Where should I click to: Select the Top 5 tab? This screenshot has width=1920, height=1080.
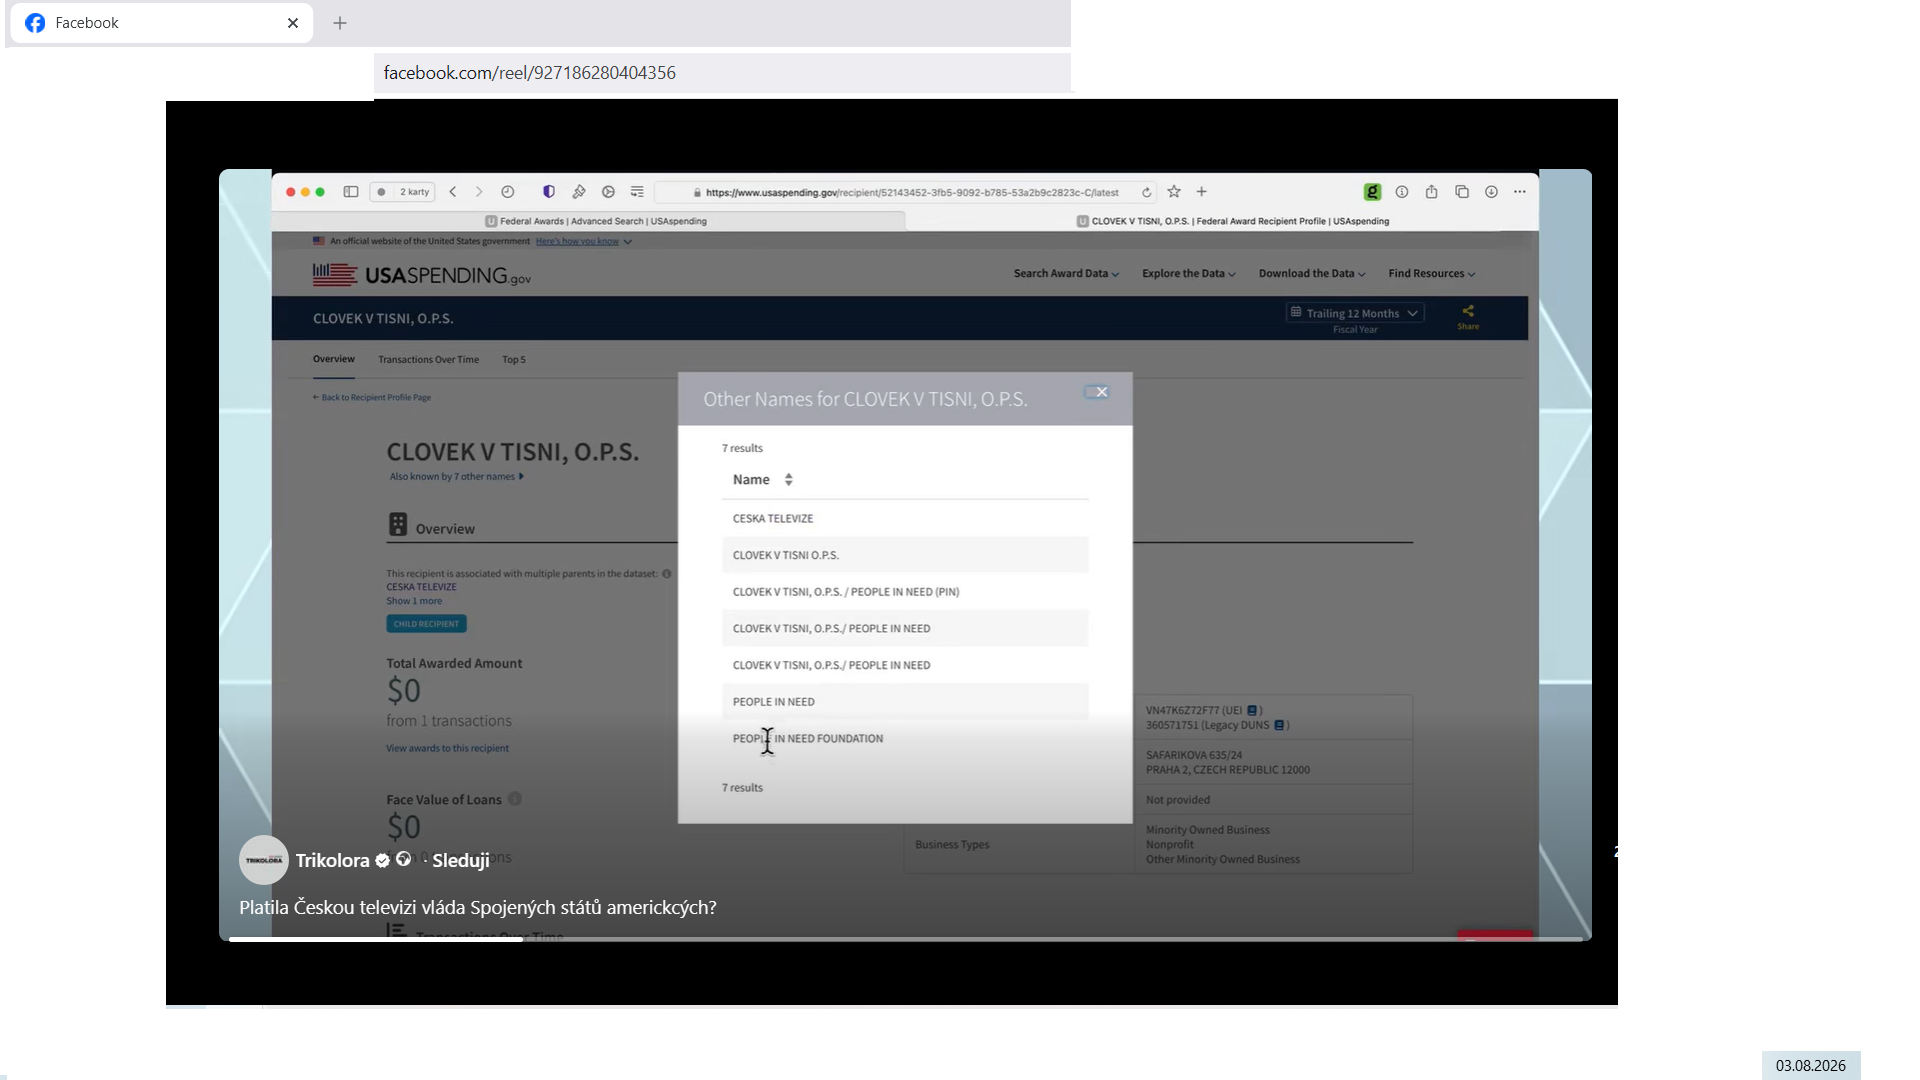[x=514, y=360]
